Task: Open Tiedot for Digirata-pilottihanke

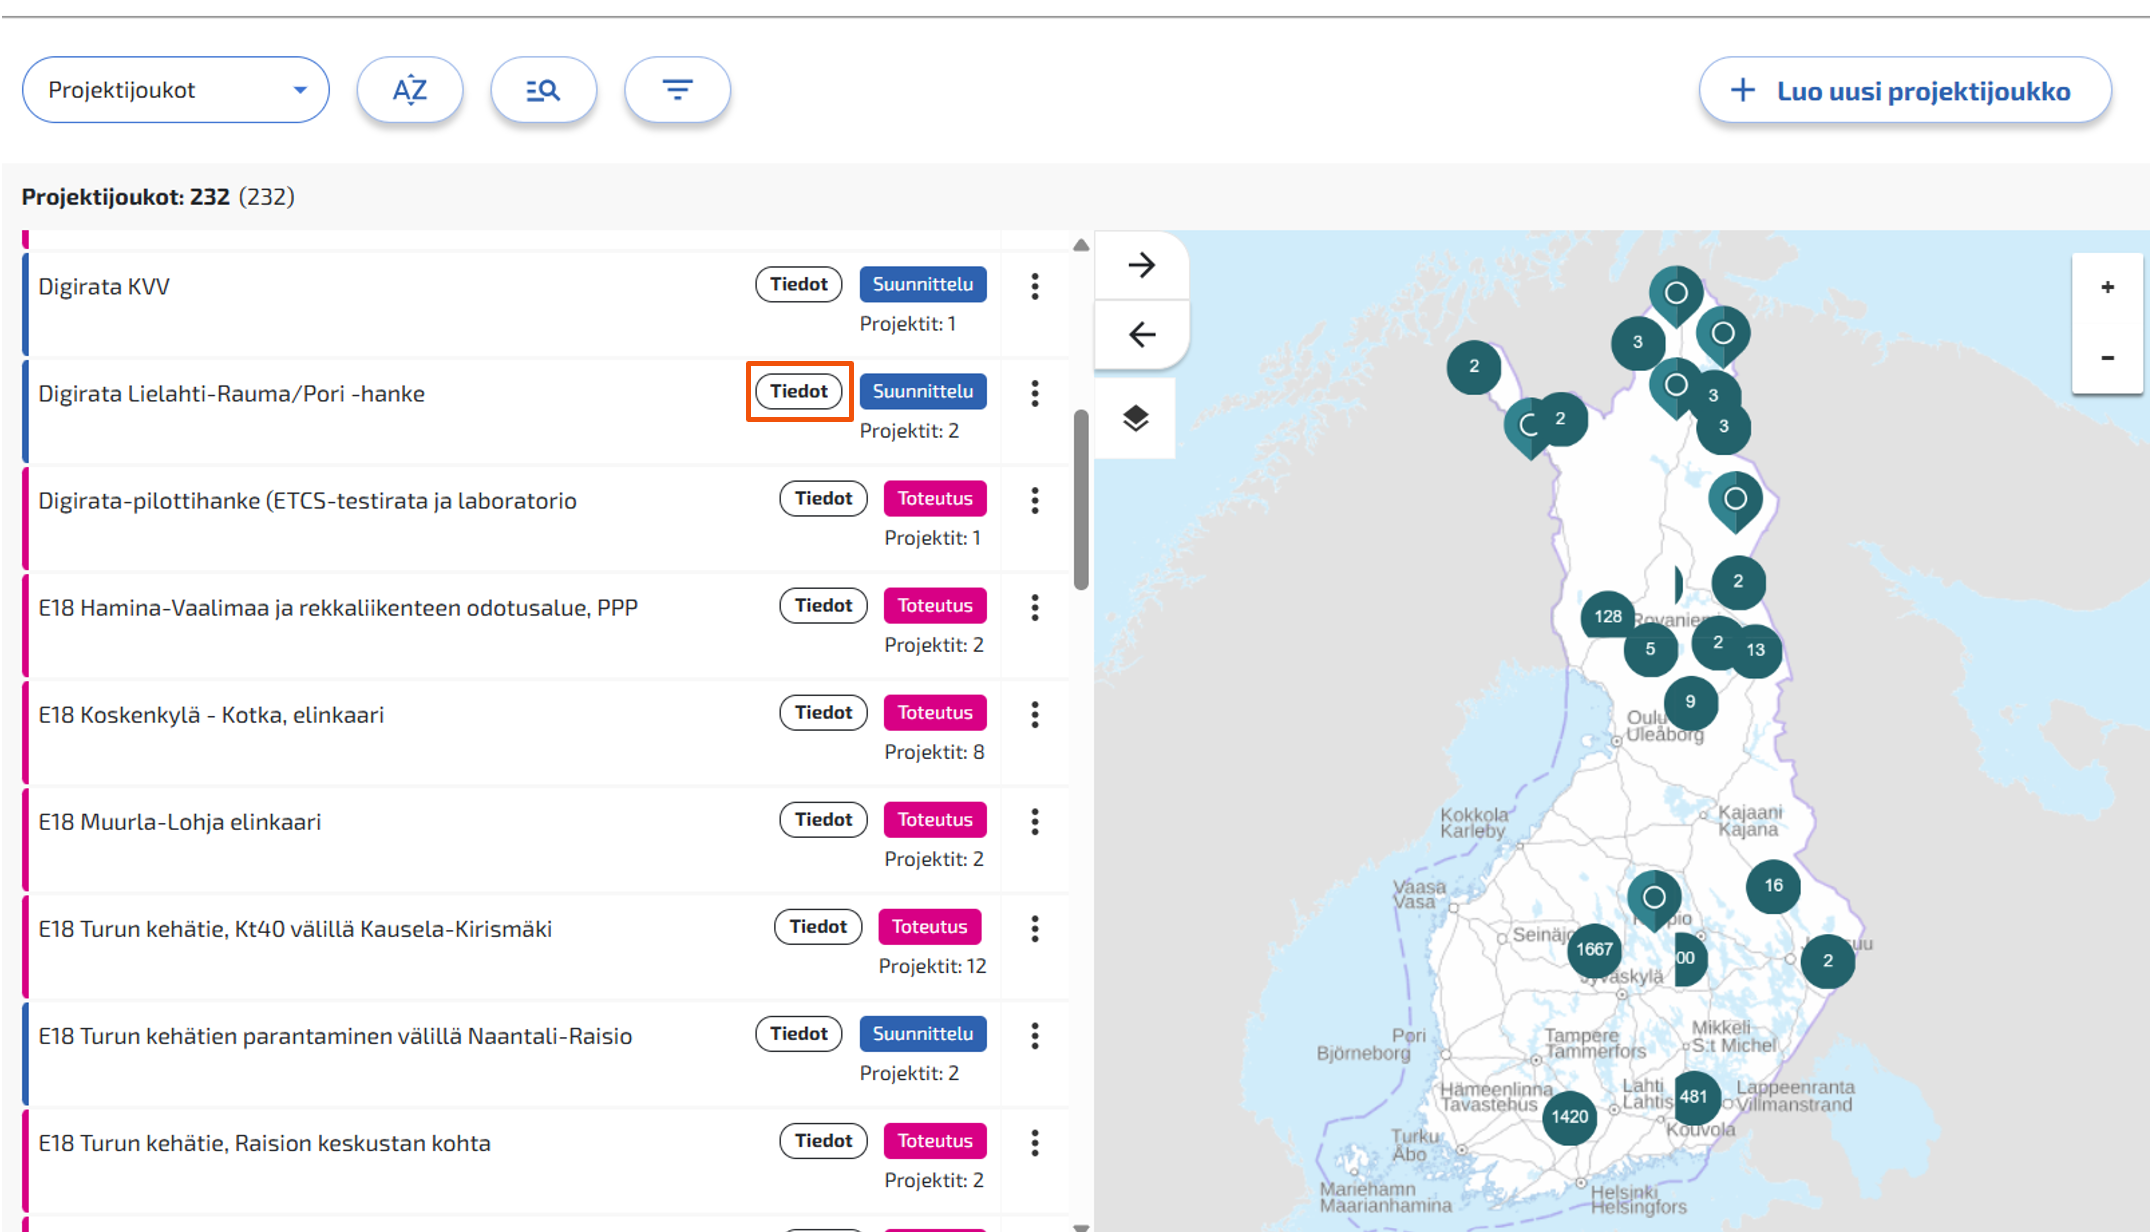Action: click(824, 498)
